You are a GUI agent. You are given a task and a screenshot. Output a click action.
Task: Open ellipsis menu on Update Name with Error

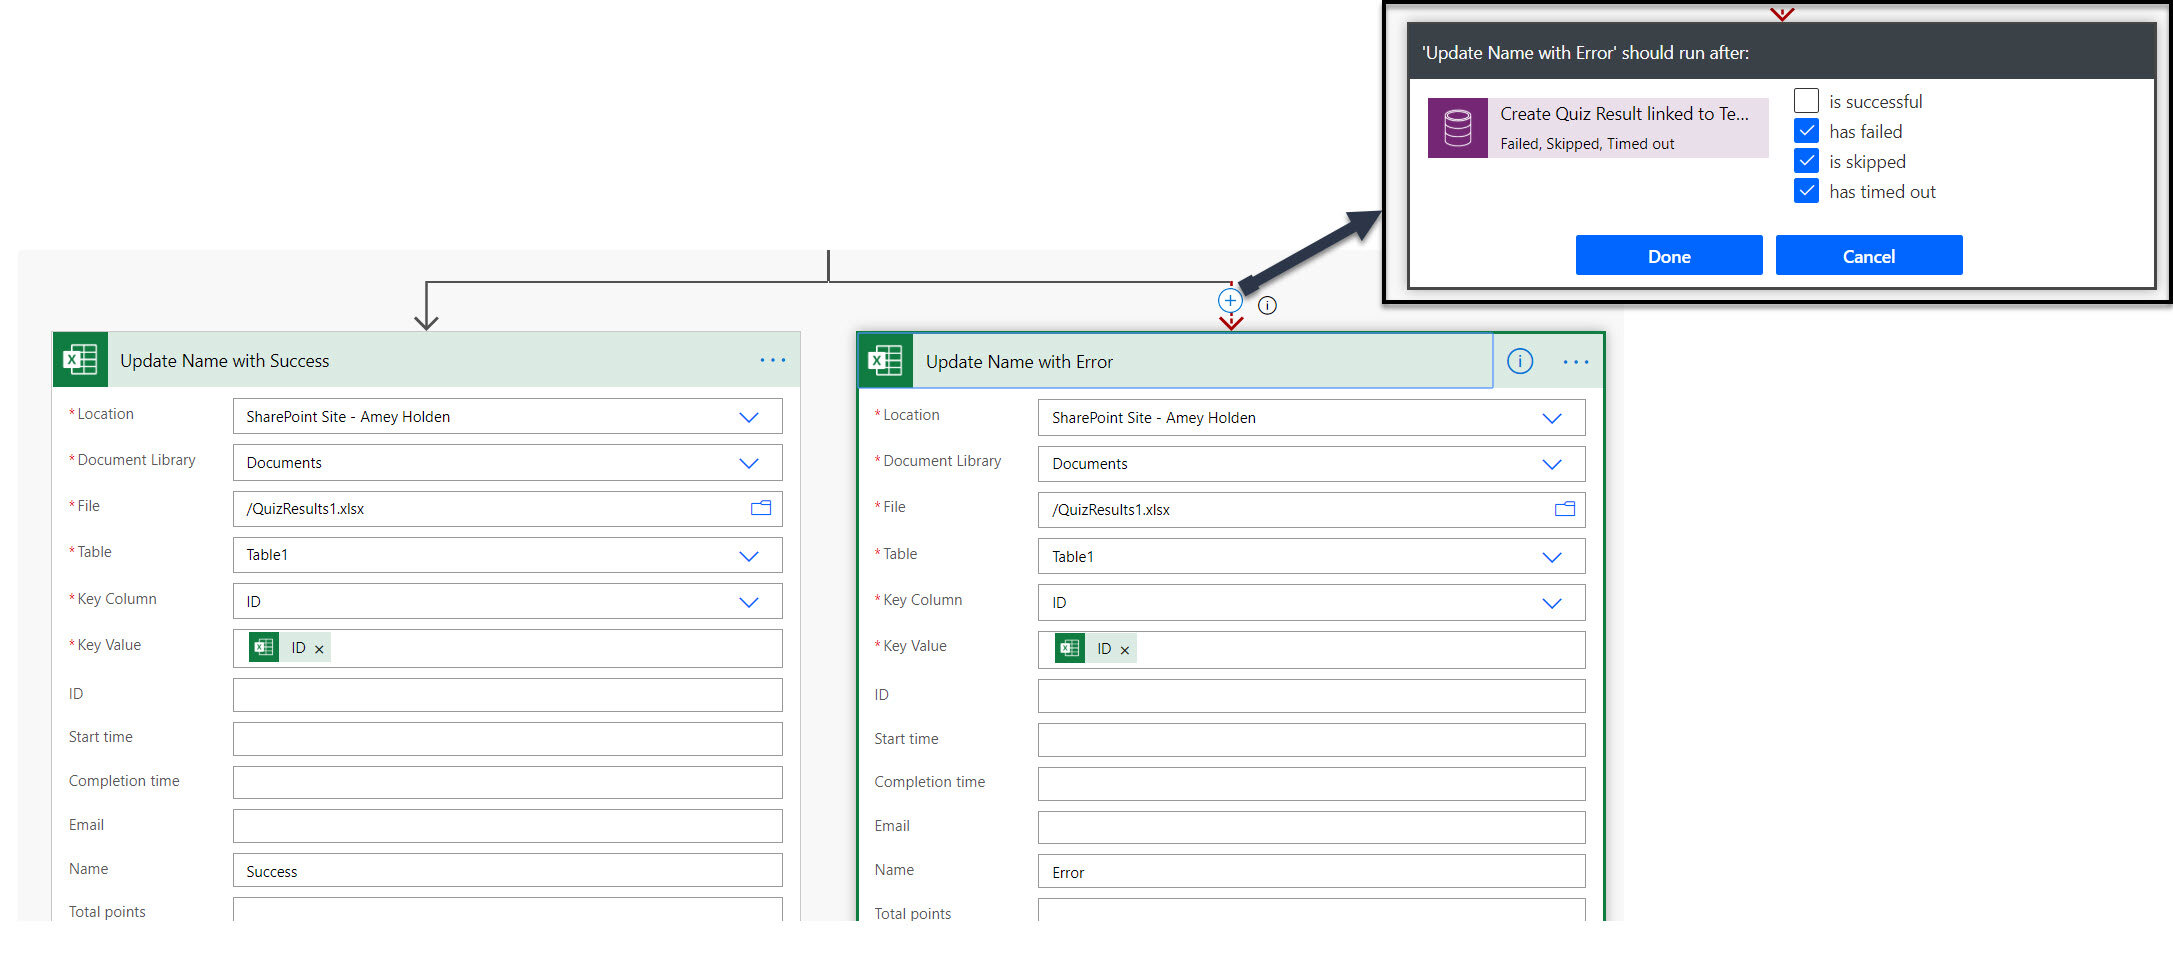pyautogui.click(x=1575, y=362)
